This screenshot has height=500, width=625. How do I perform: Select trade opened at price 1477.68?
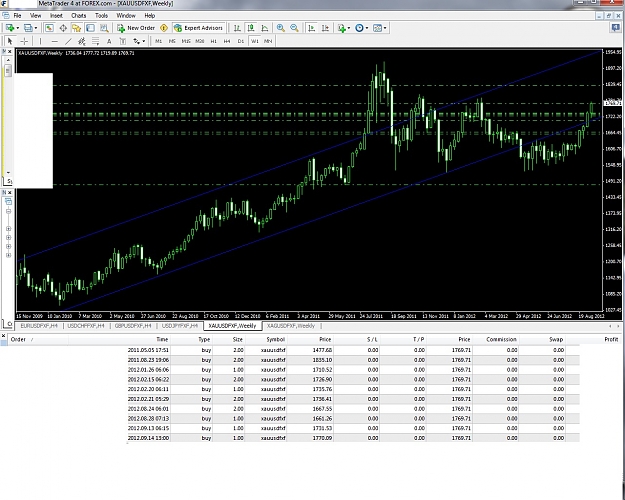pyautogui.click(x=353, y=350)
